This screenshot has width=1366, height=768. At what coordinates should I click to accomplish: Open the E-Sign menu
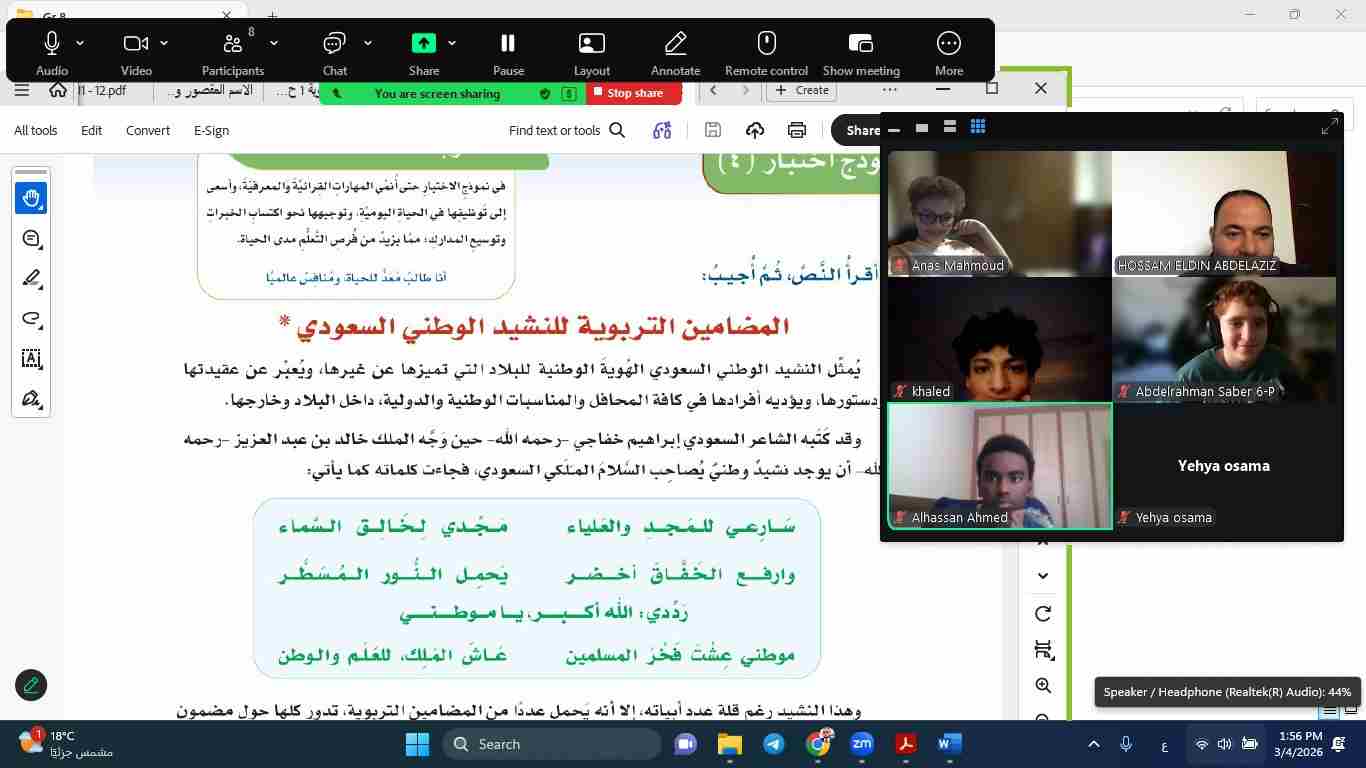click(x=211, y=130)
